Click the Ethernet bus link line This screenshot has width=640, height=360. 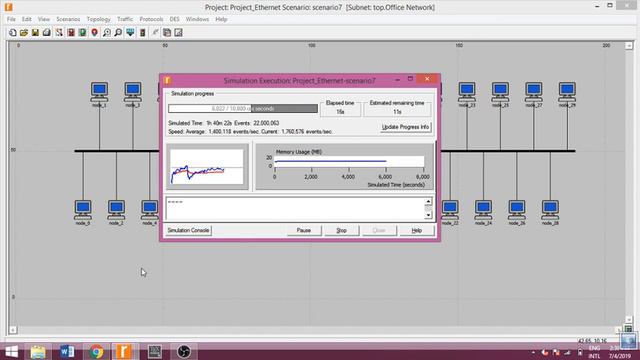click(116, 151)
